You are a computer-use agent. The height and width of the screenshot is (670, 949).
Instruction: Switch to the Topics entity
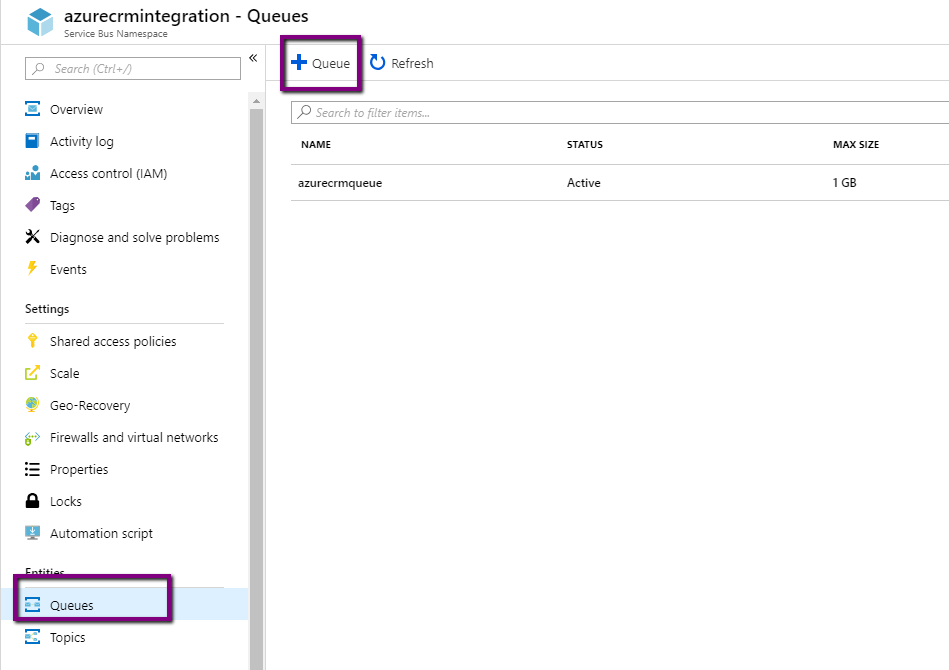coord(67,637)
